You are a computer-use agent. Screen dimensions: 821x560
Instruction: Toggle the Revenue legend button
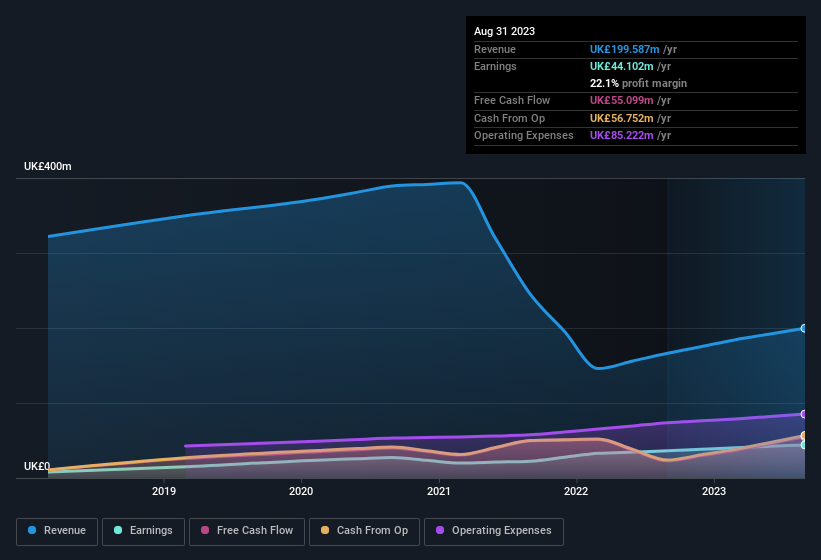[57, 531]
